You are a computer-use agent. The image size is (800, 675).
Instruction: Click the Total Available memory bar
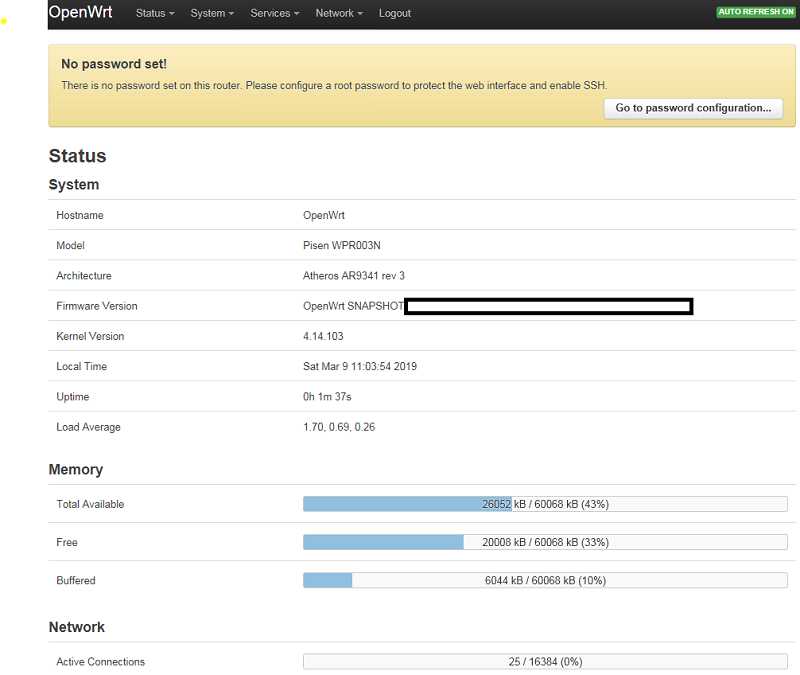pos(545,504)
